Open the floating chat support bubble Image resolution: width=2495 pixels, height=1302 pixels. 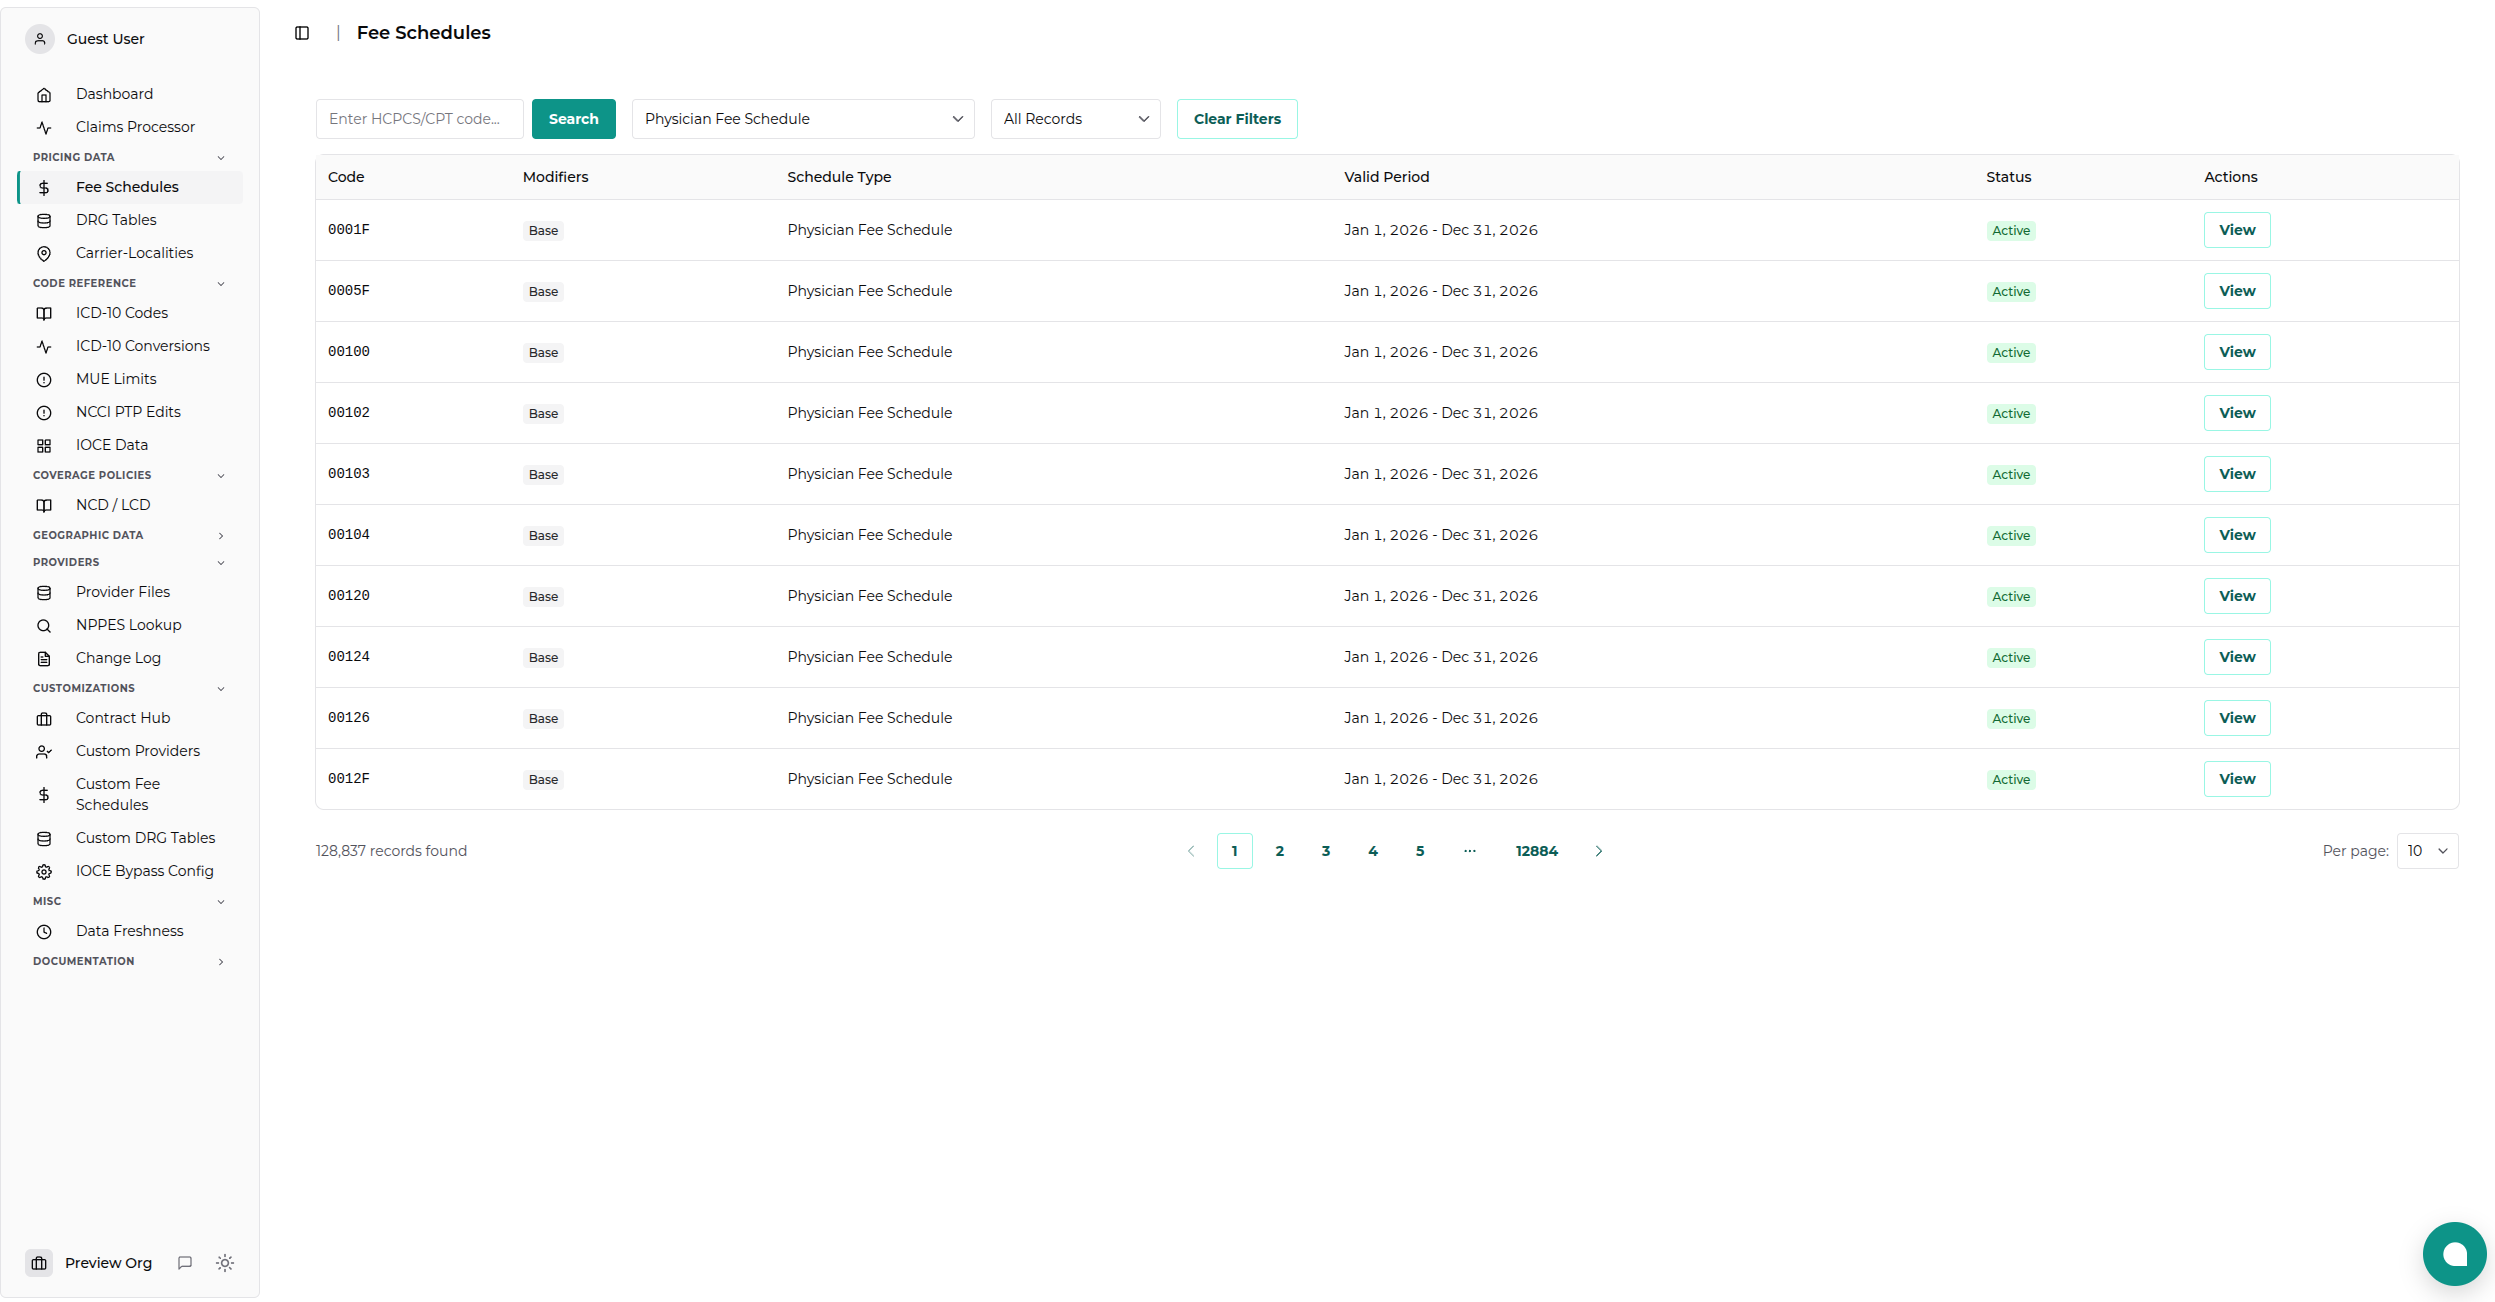[x=2454, y=1254]
